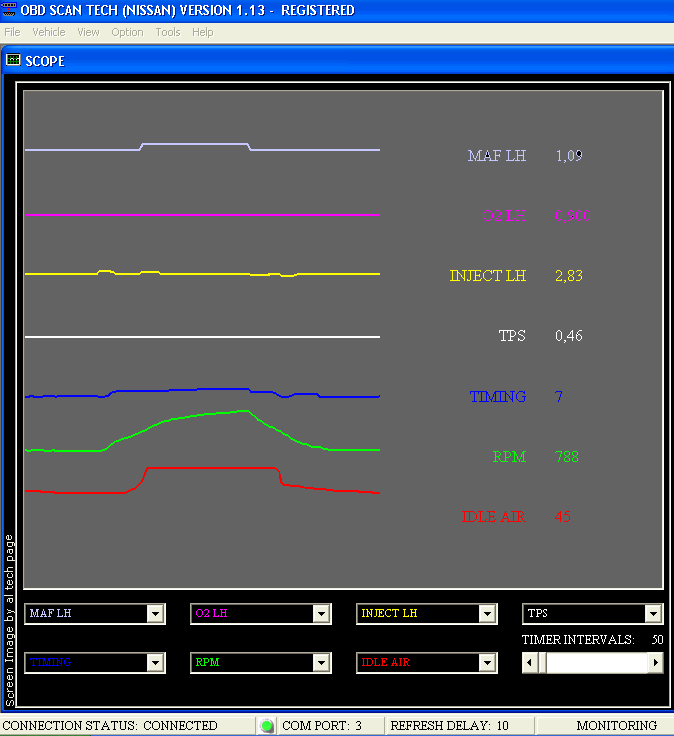Screen dimensions: 674x736
Task: Click the SCOPE window icon
Action: pyautogui.click(x=13, y=60)
